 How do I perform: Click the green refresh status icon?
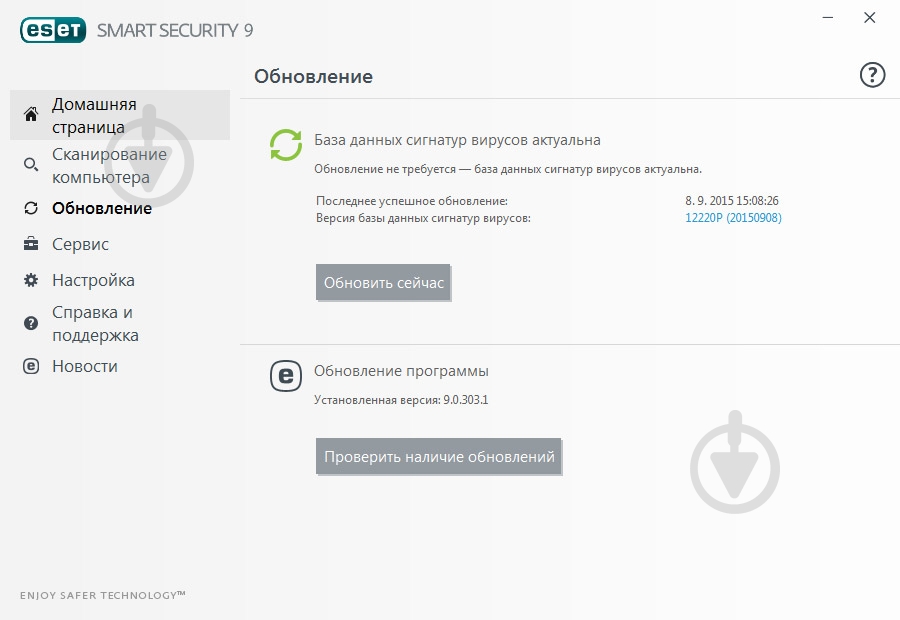coord(284,143)
